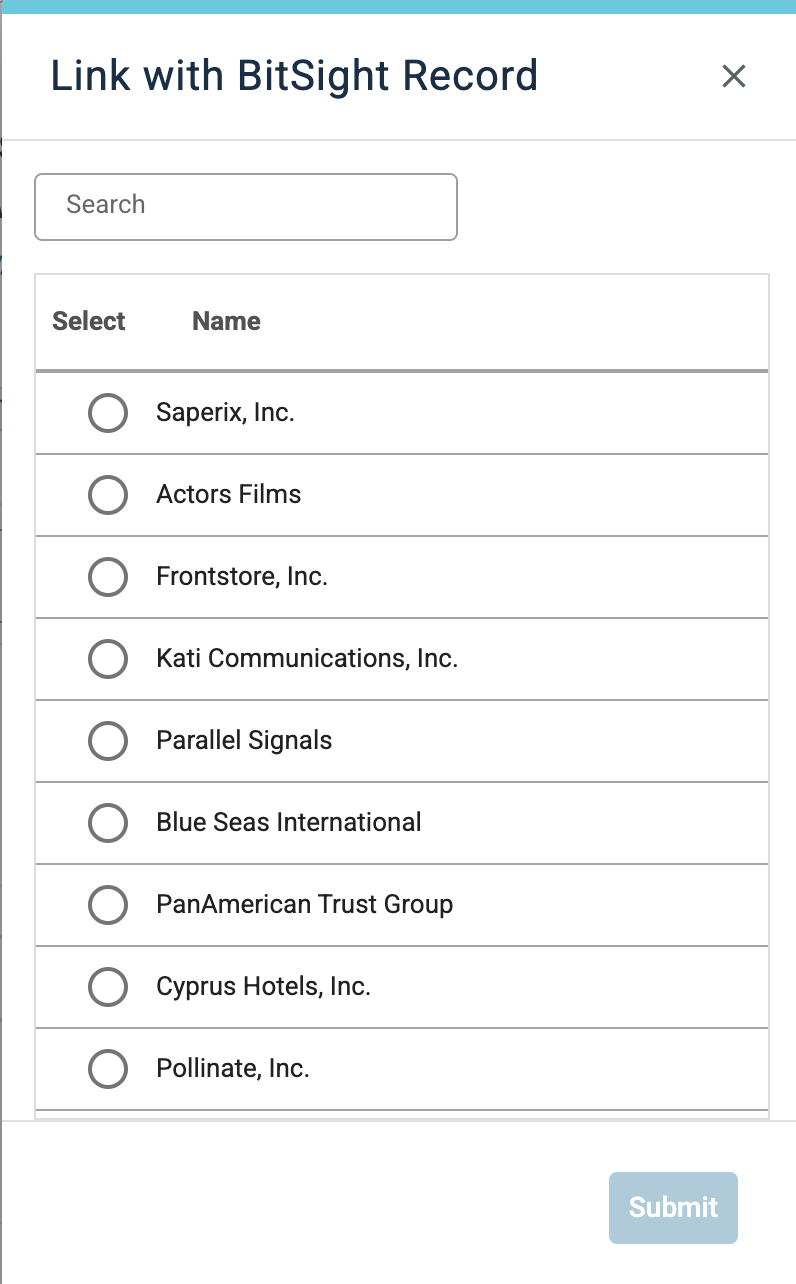796x1284 pixels.
Task: Click the PanAmerican Trust Group name text
Action: point(305,905)
